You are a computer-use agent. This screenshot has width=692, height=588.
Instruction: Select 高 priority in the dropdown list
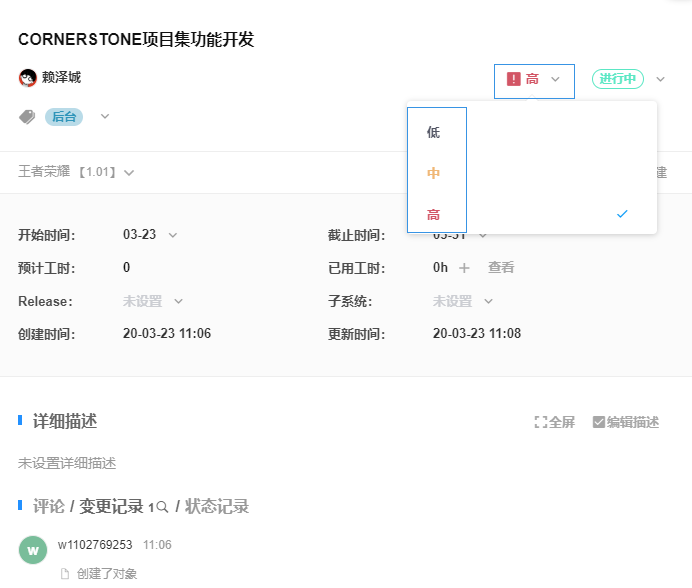[x=433, y=215]
